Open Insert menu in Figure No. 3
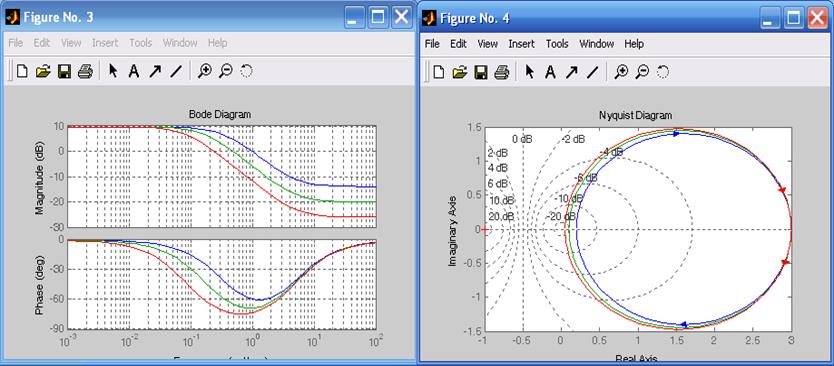This screenshot has height=366, width=834. tap(105, 43)
